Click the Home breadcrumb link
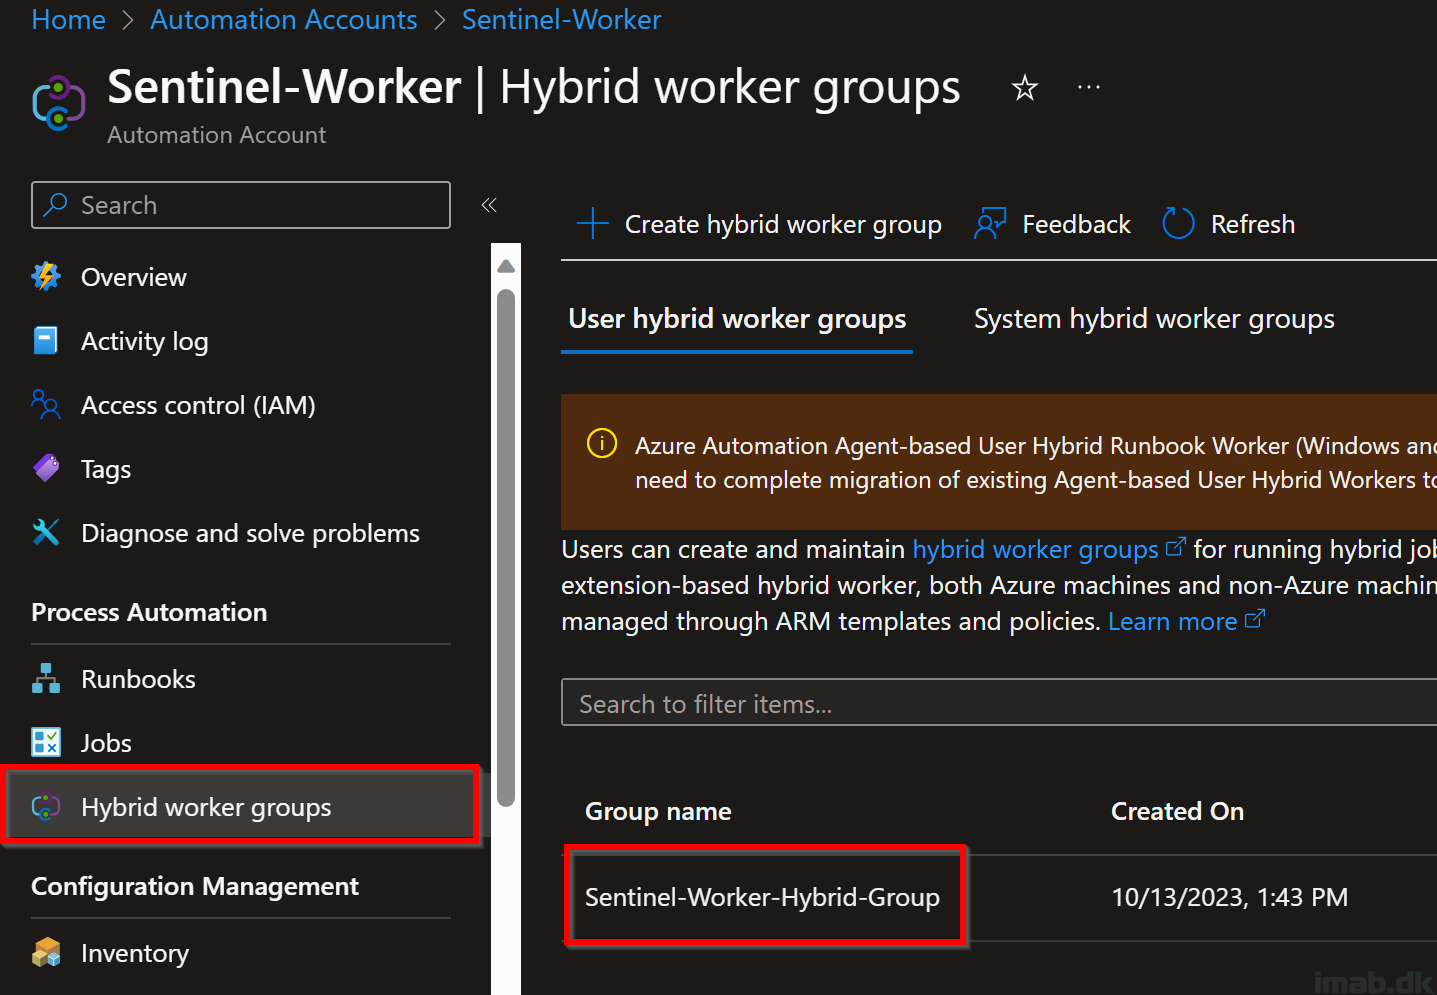Screen dimensions: 1437x995 pyautogui.click(x=68, y=19)
